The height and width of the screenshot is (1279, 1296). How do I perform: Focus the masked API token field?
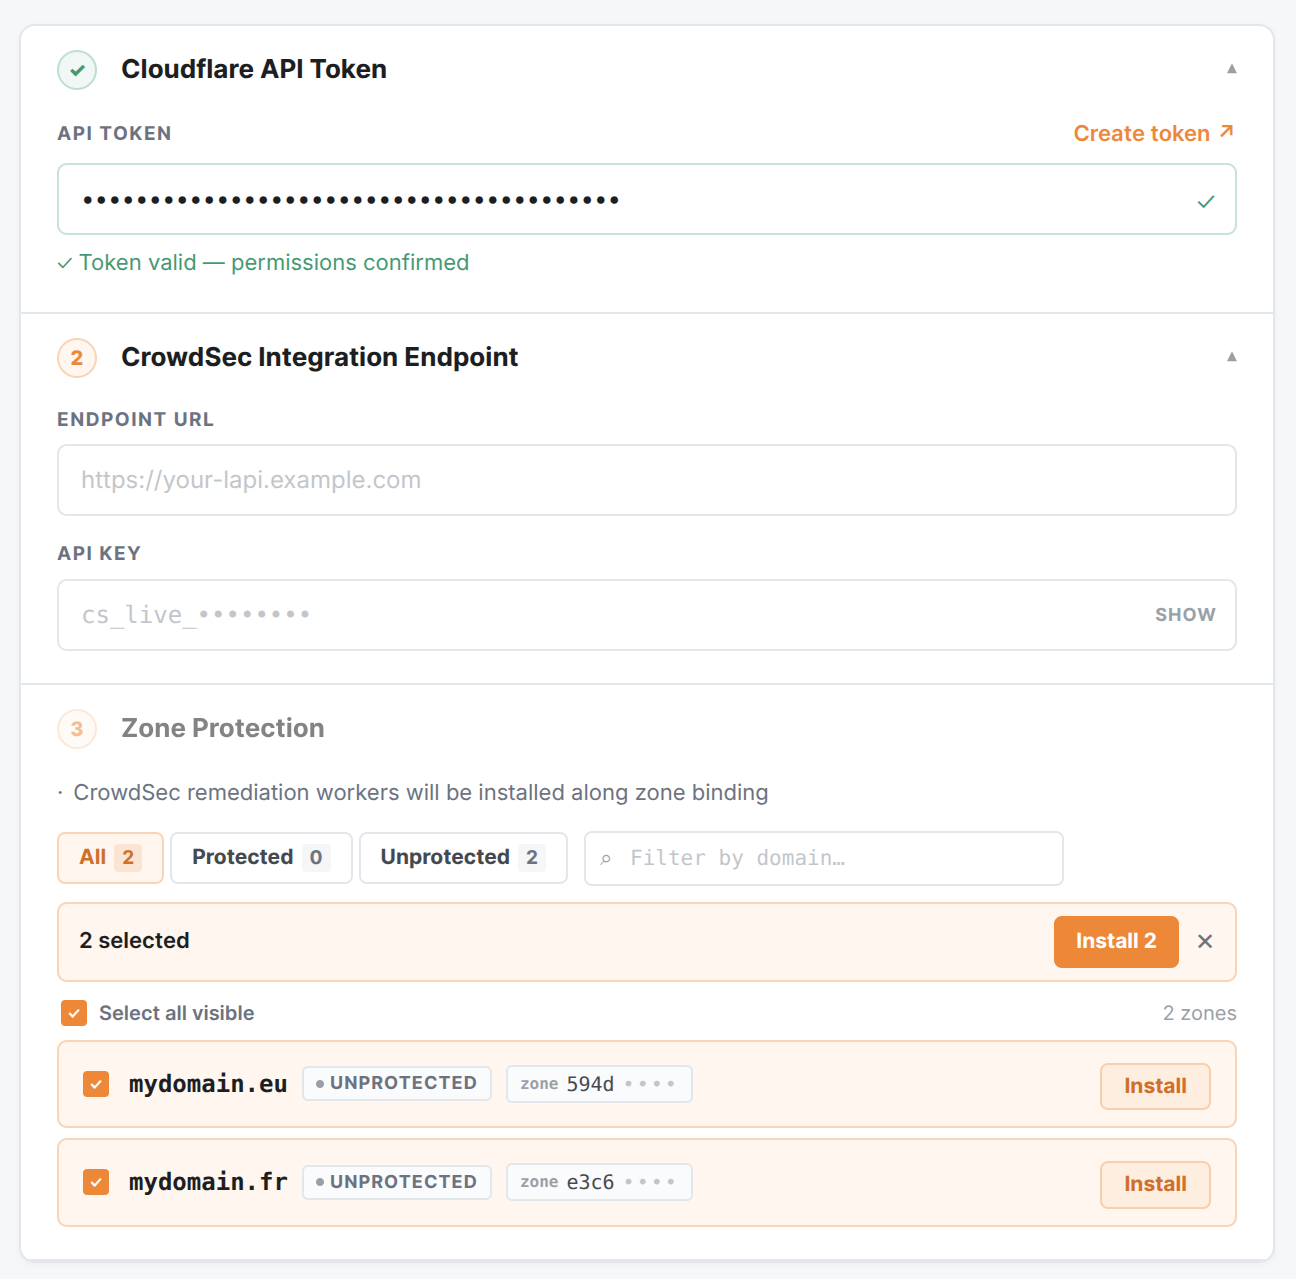(647, 200)
